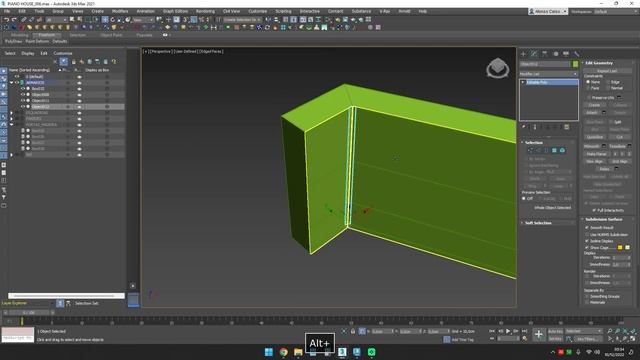
Task: Click the green object color swatch
Action: coord(575,64)
